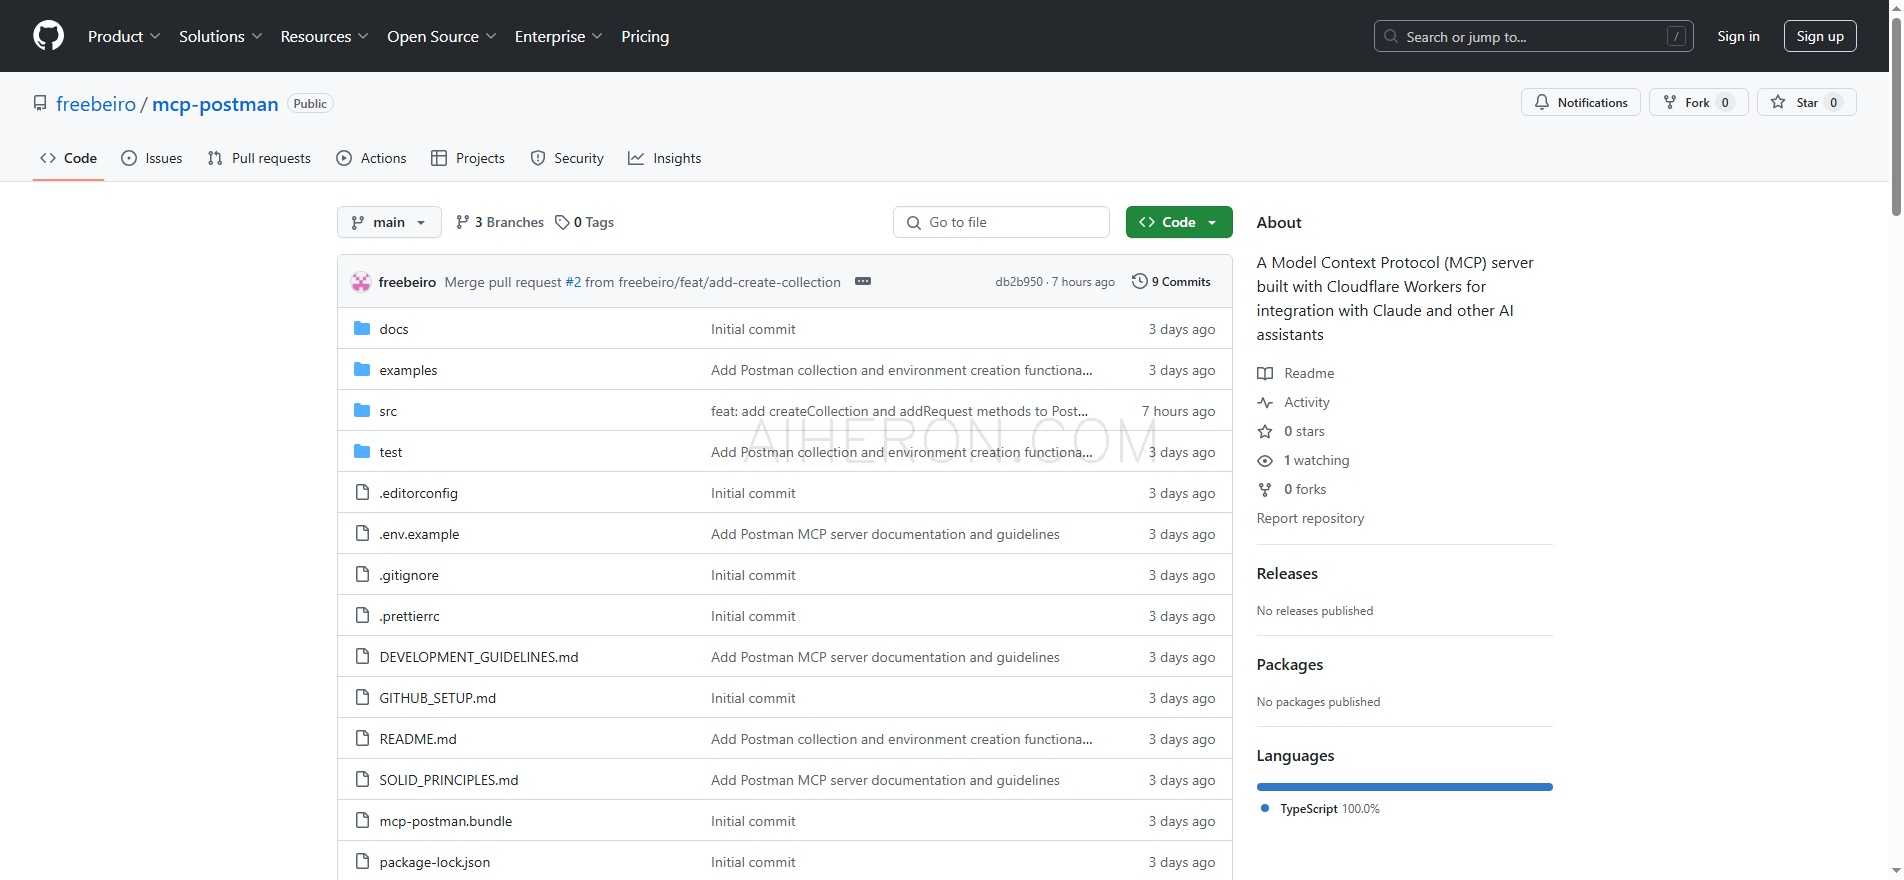Image resolution: width=1904 pixels, height=880 pixels.
Task: Open the Product dropdown menu
Action: [124, 36]
